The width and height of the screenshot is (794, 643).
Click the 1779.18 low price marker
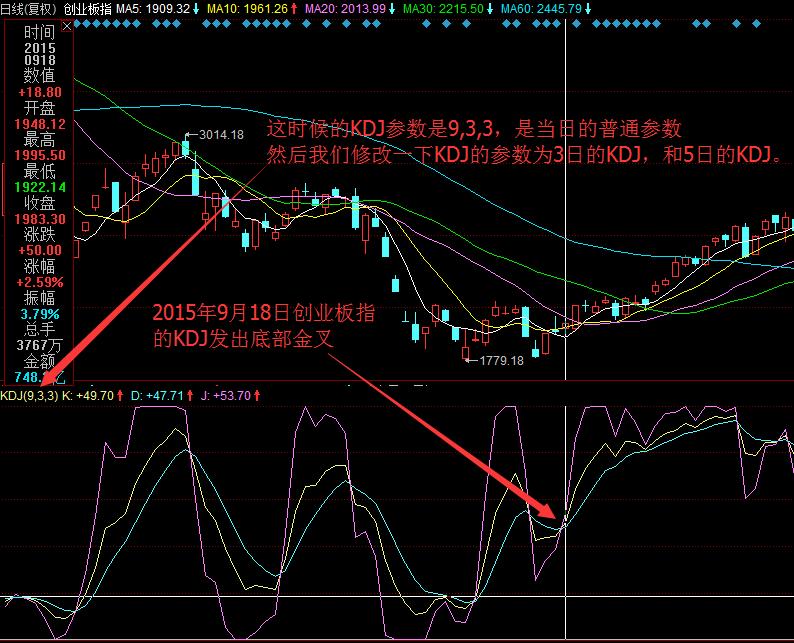pos(501,360)
